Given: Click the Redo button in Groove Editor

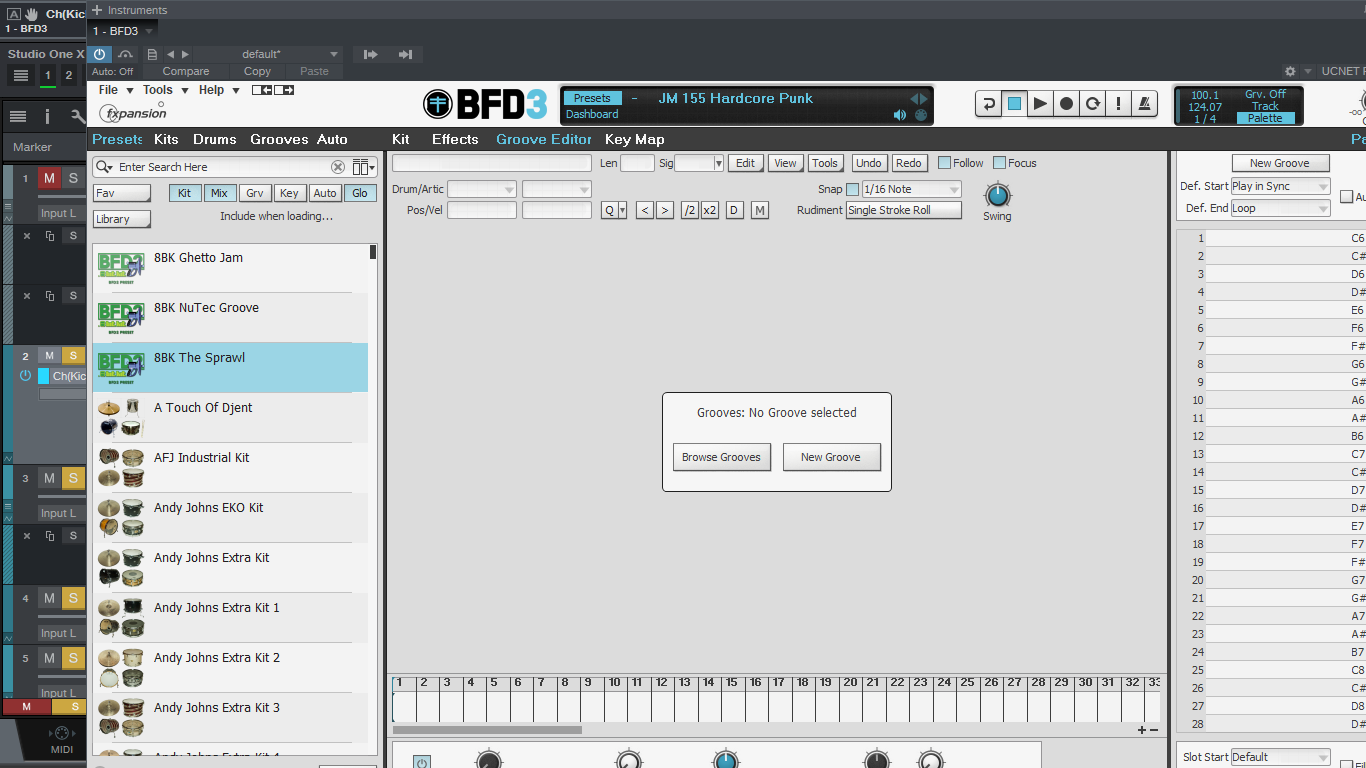Looking at the screenshot, I should tap(908, 163).
